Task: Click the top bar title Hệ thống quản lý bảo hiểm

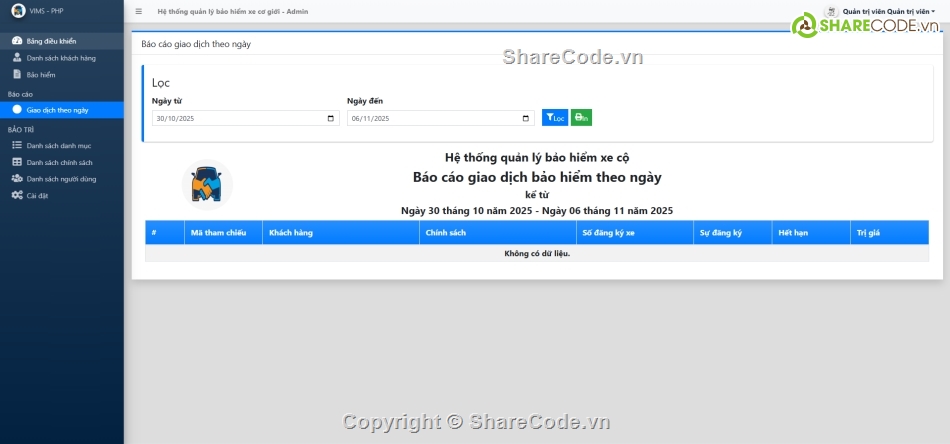Action: tap(232, 12)
